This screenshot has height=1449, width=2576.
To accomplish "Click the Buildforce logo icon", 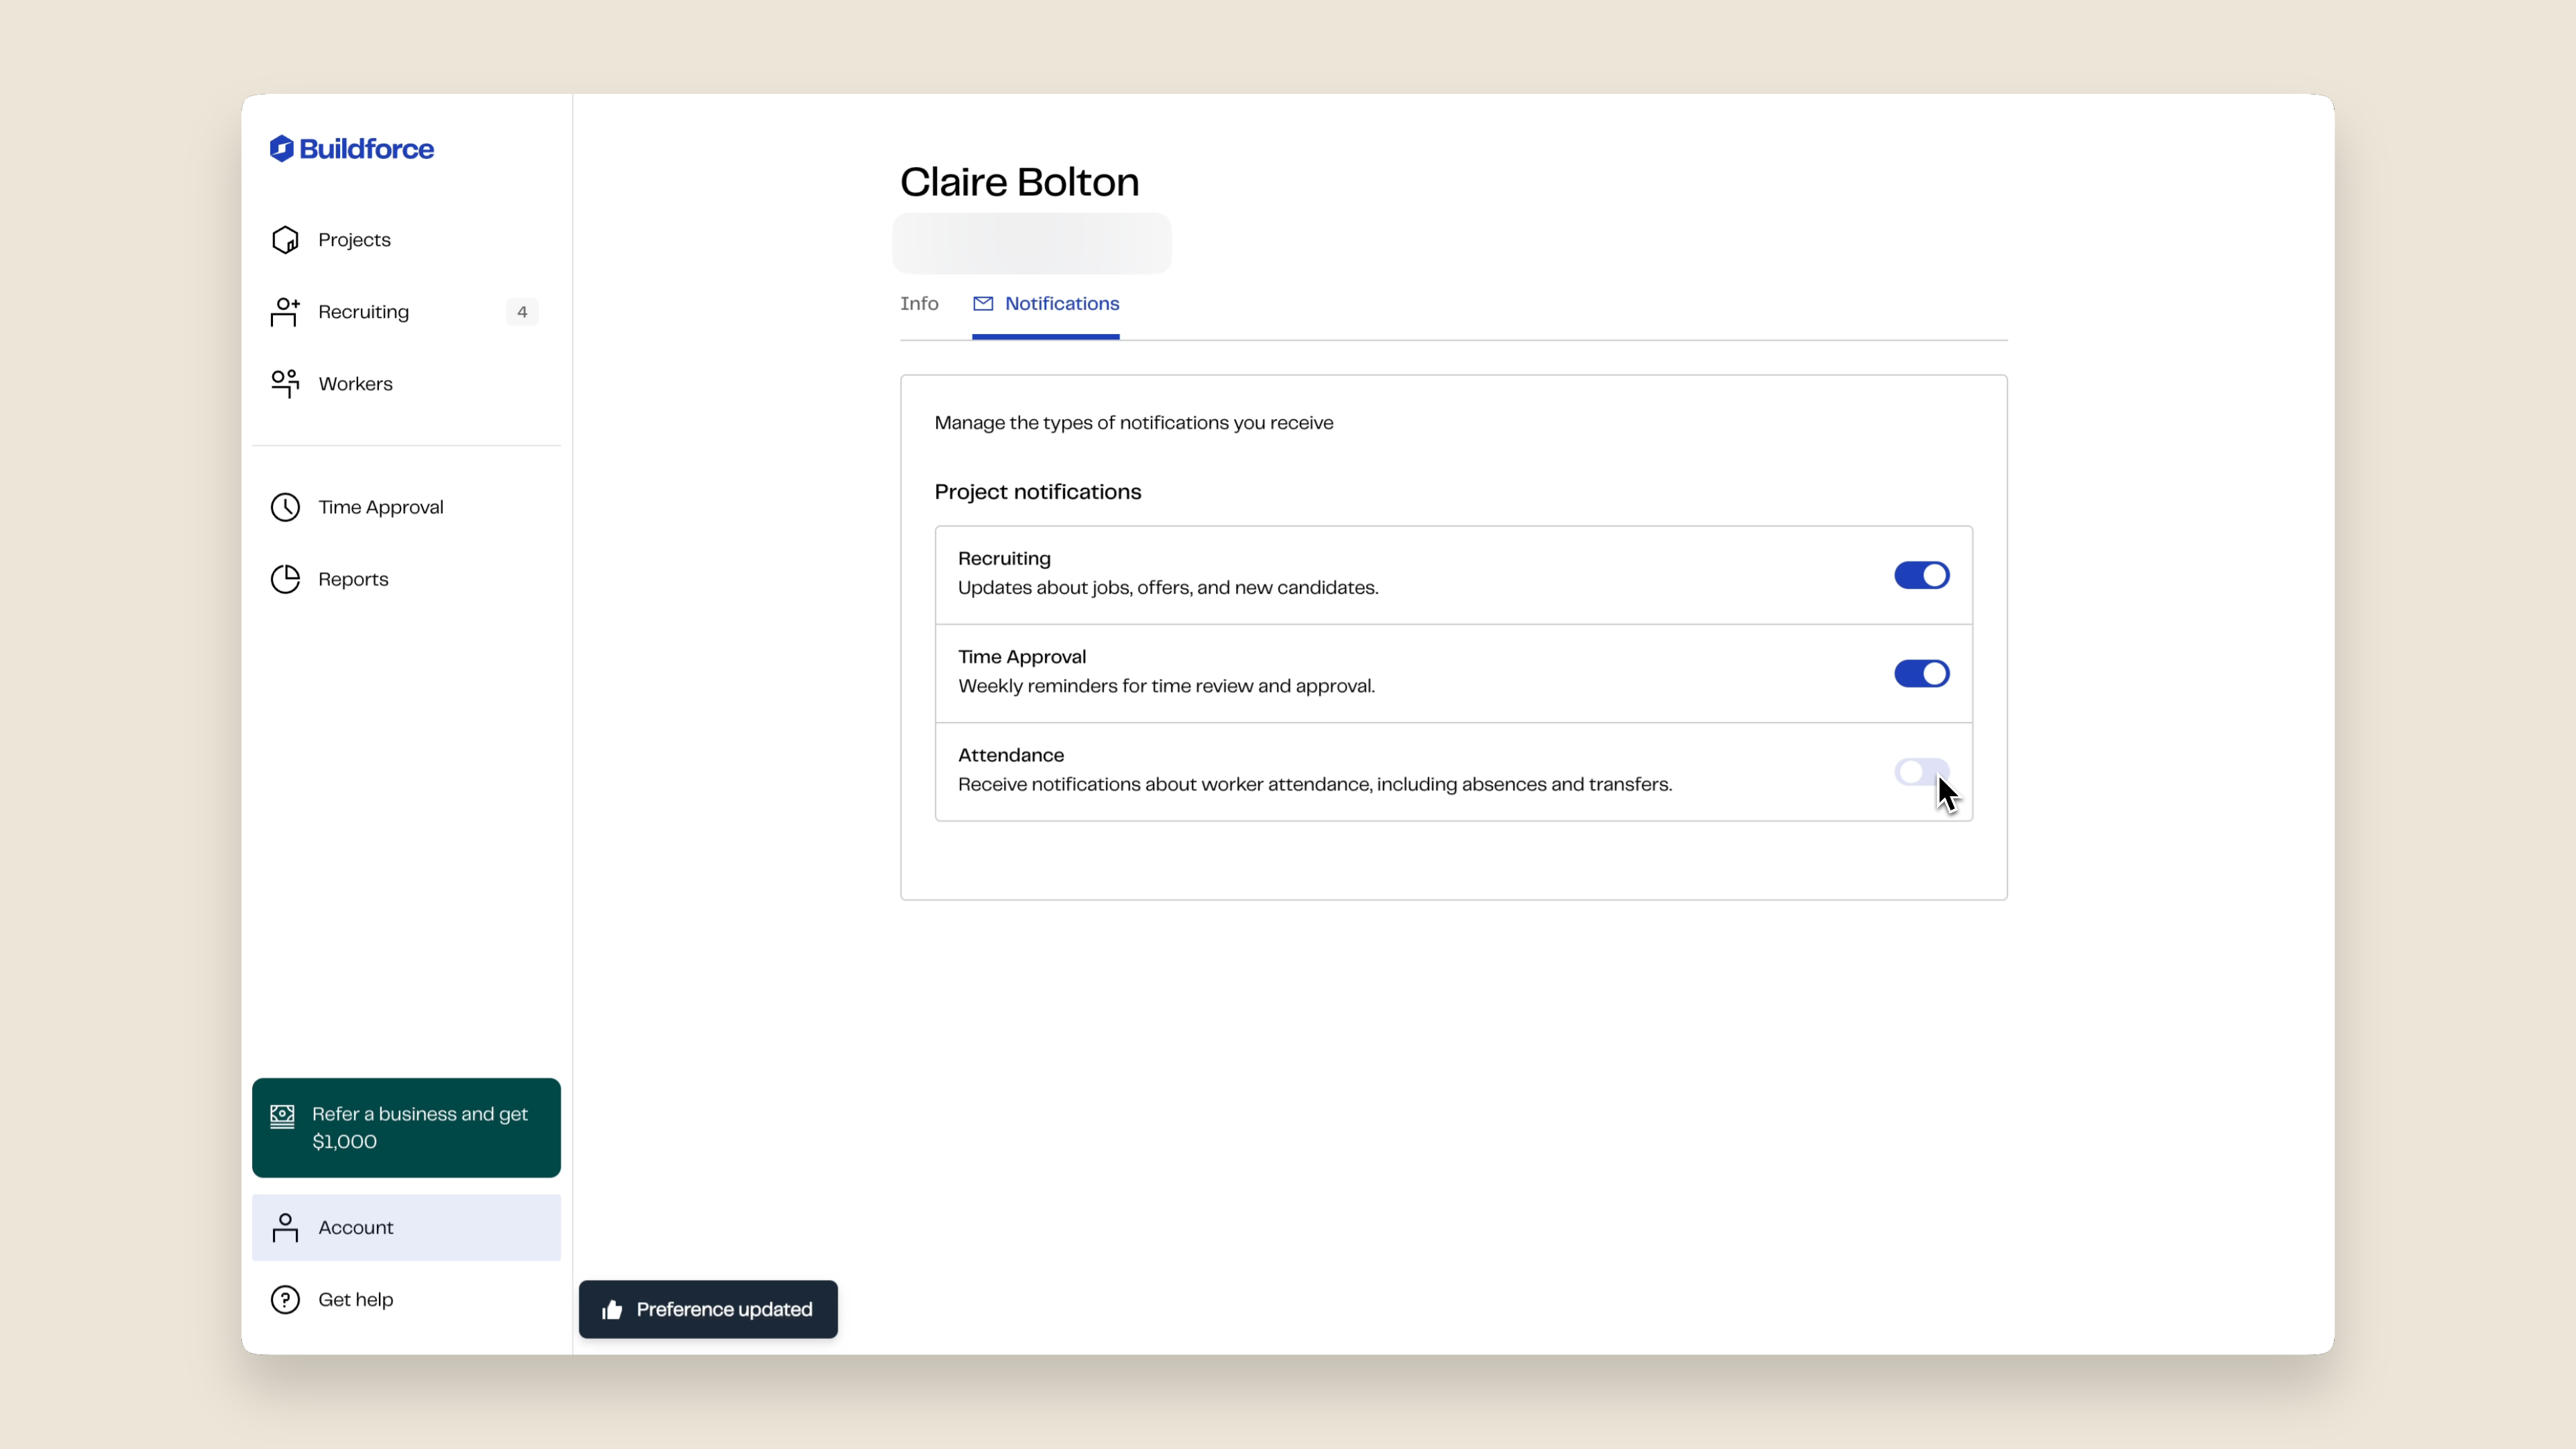I will pyautogui.click(x=281, y=148).
